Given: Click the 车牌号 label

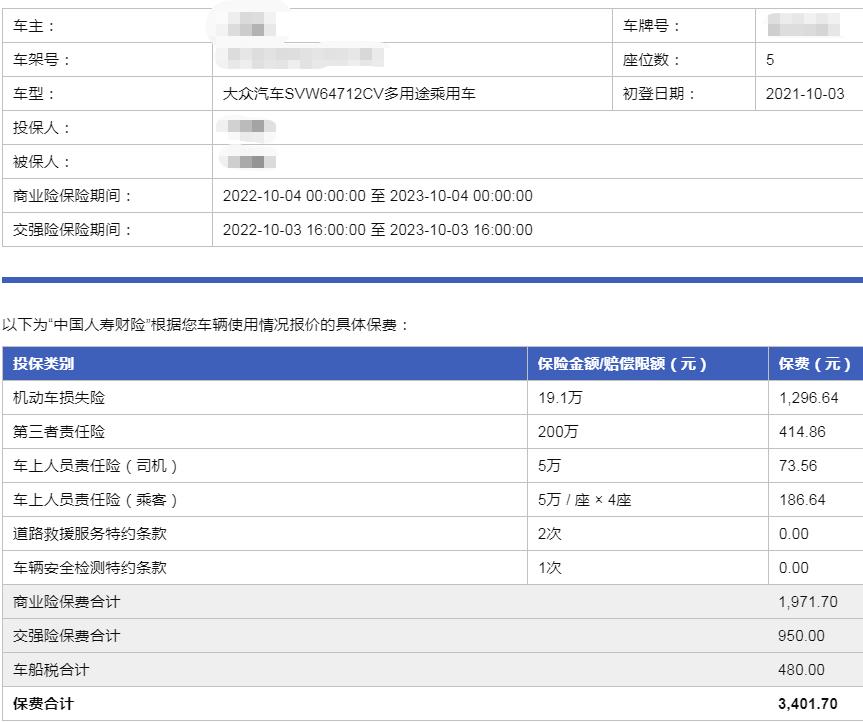Looking at the screenshot, I should 651,26.
